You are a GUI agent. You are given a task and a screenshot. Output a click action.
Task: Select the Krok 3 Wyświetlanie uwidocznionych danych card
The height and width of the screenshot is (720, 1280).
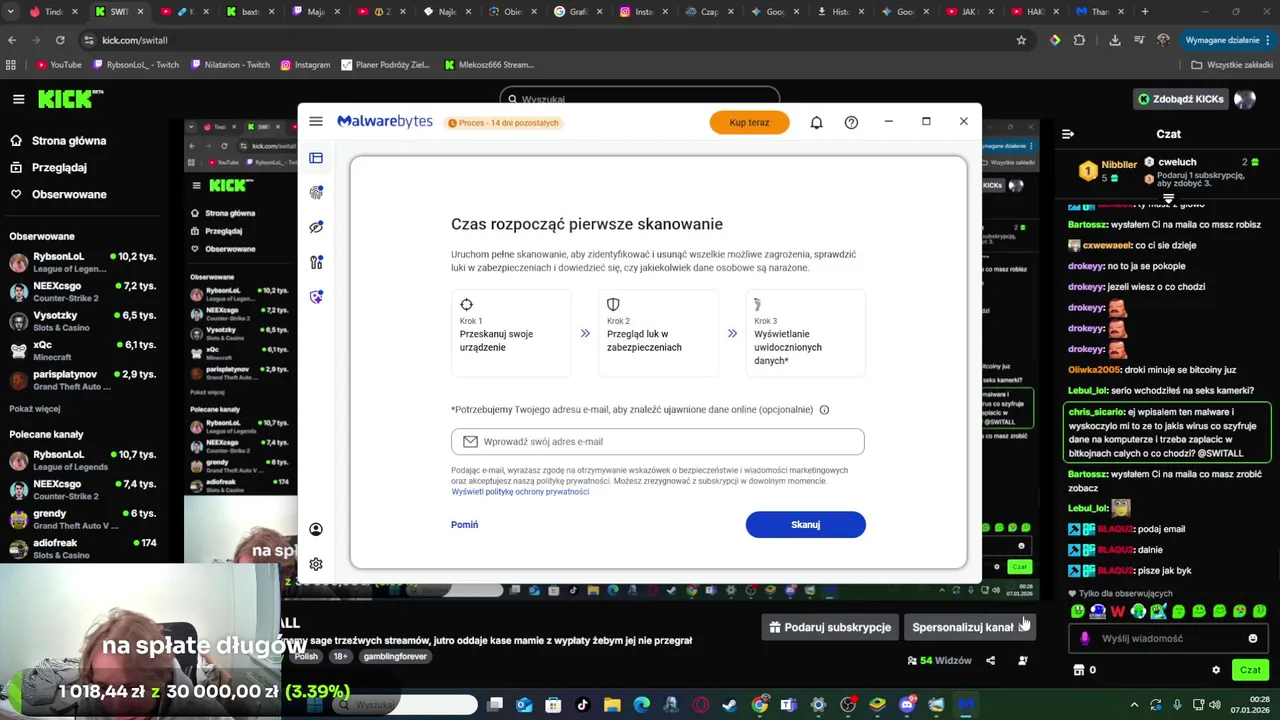click(x=805, y=333)
